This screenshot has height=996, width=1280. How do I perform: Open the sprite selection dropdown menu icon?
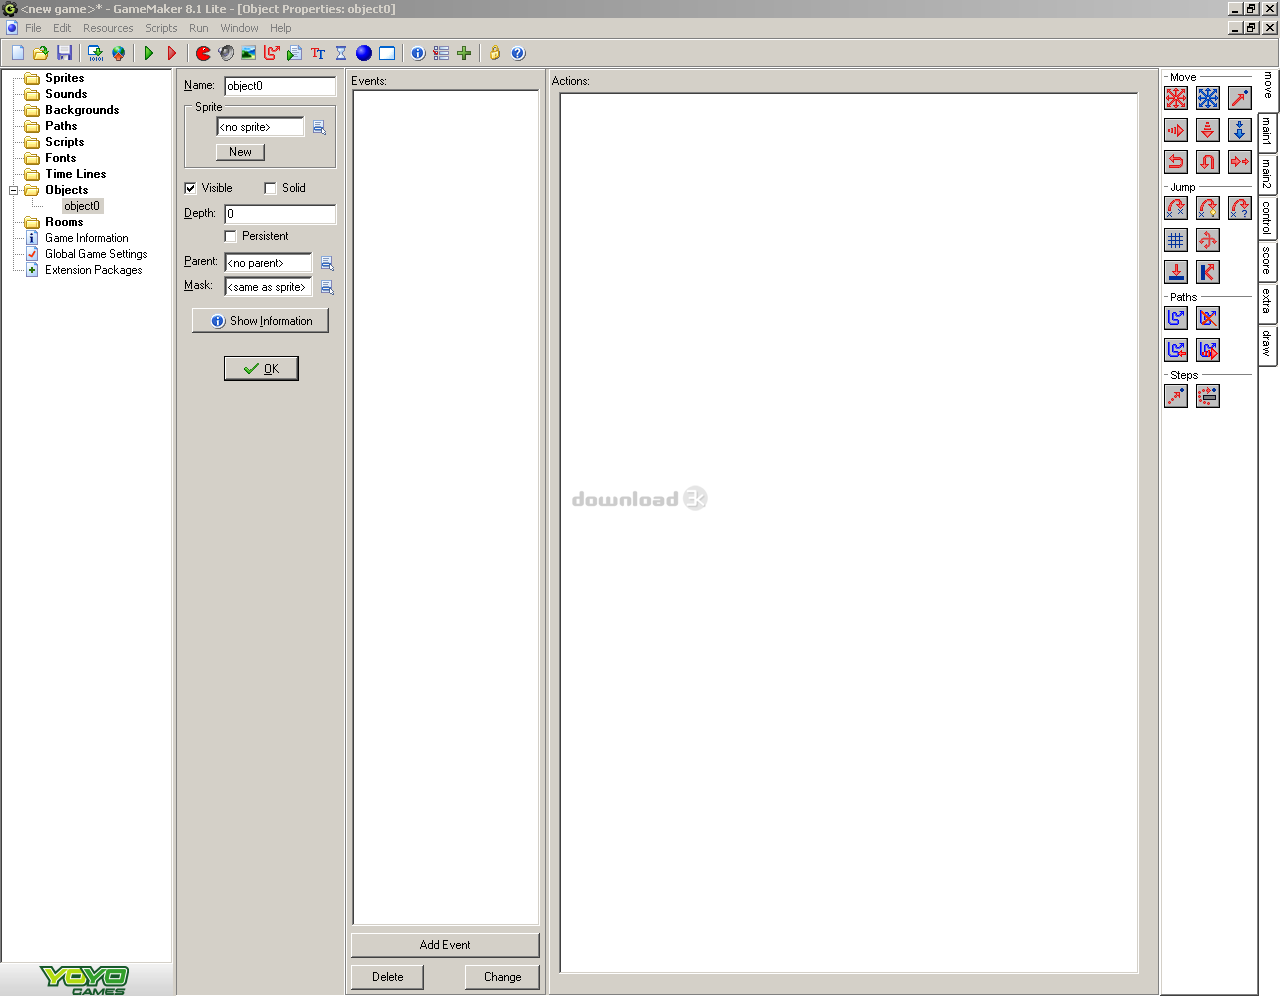pos(319,127)
